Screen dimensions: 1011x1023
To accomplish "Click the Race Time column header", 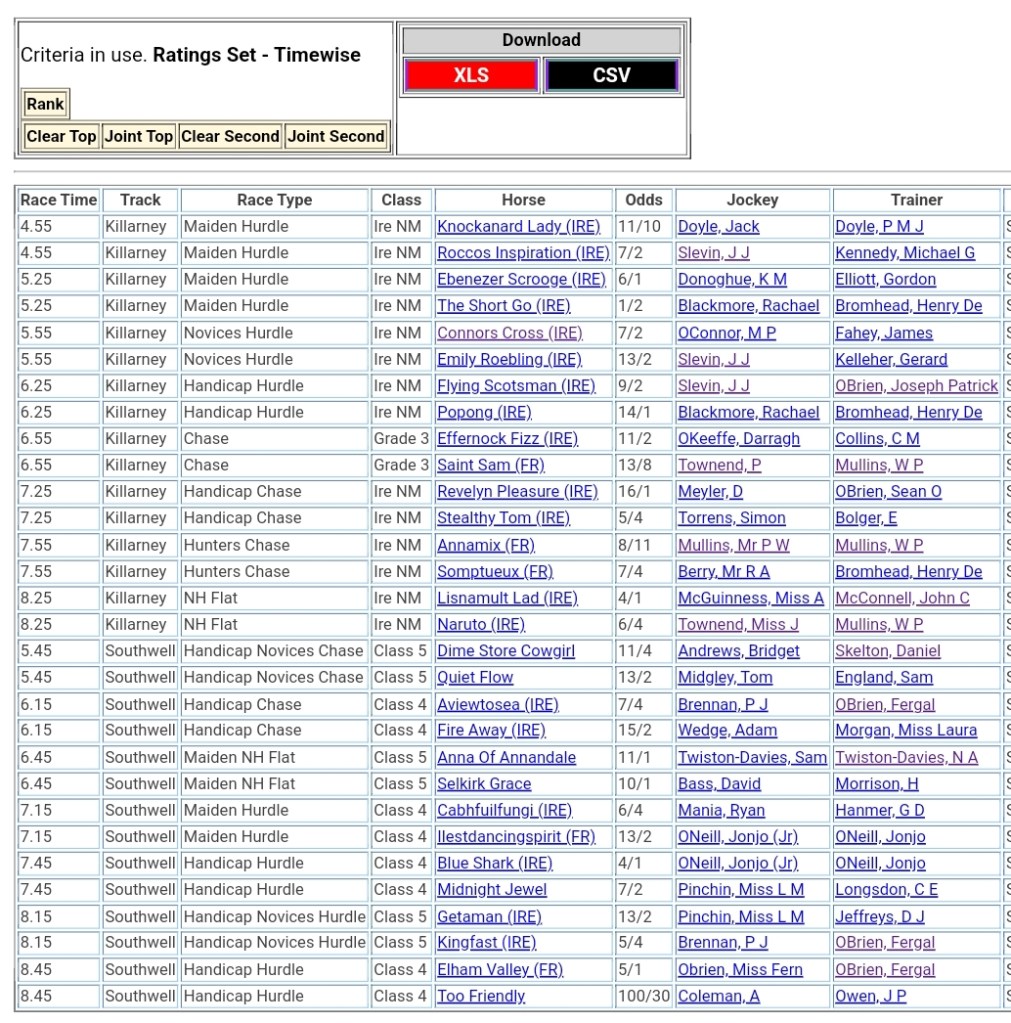I will (x=59, y=200).
